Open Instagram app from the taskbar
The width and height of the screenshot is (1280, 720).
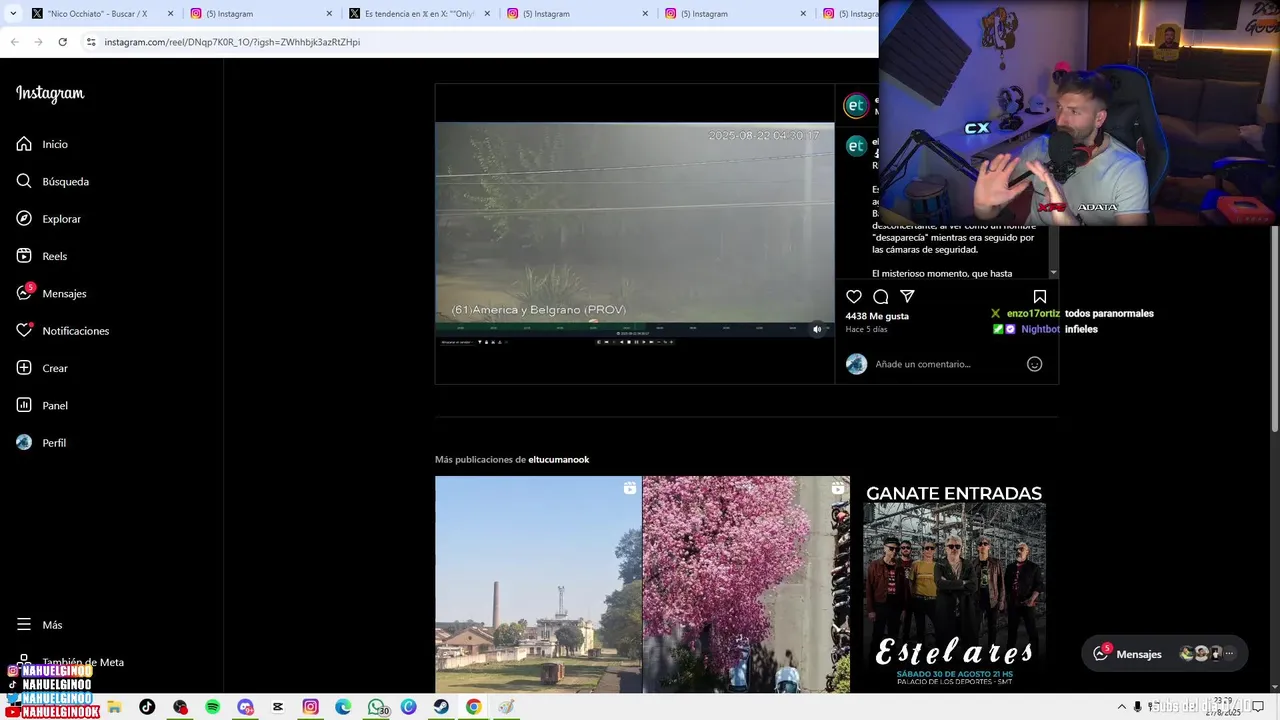pos(310,707)
